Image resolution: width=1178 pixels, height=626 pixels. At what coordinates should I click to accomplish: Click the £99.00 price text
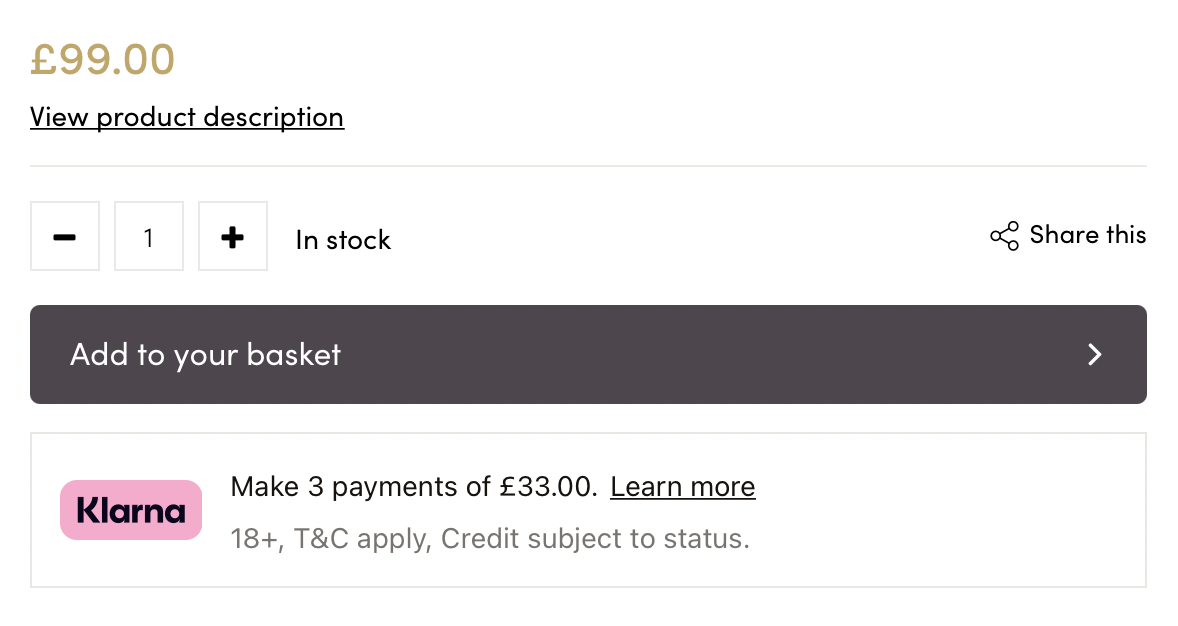click(103, 59)
